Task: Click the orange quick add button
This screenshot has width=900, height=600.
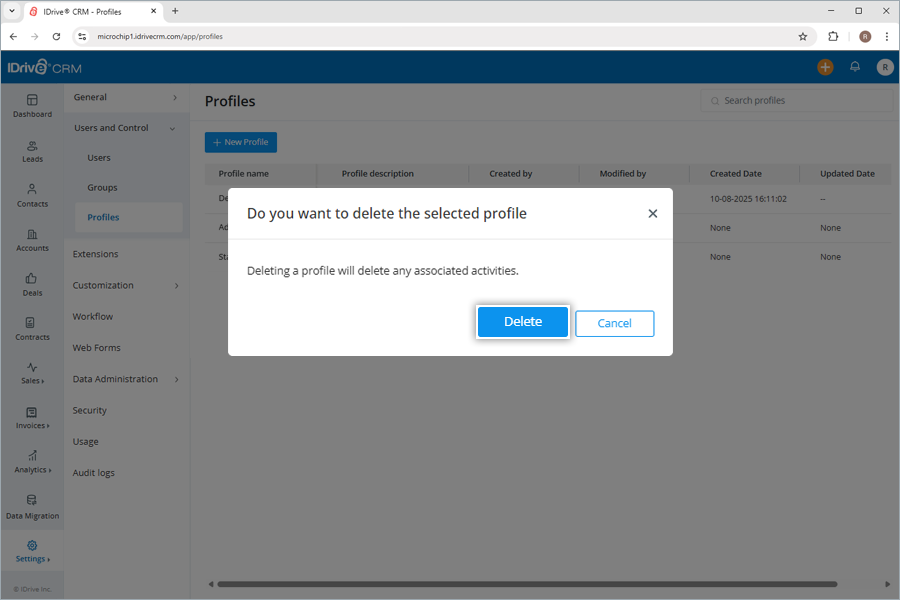Action: click(824, 67)
